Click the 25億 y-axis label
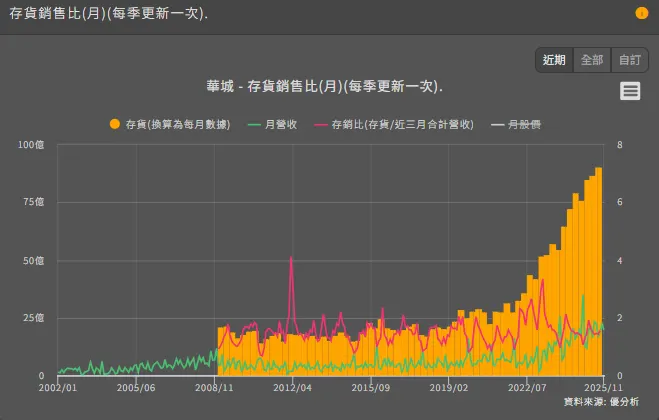The width and height of the screenshot is (659, 420). 33,318
